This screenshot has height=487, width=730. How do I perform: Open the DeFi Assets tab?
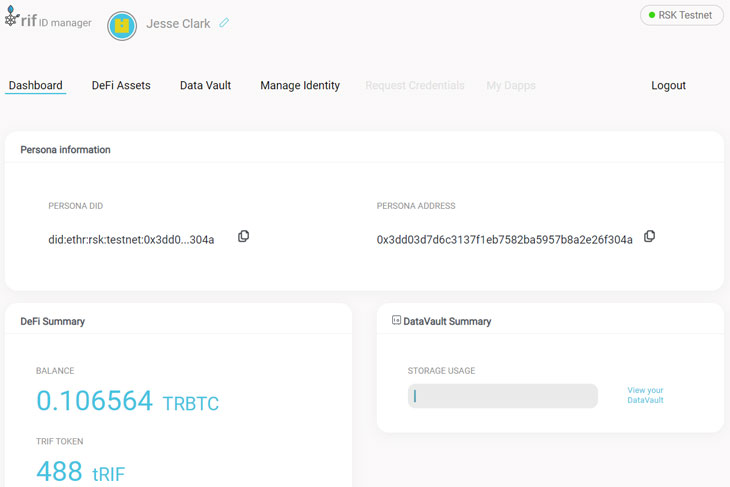pyautogui.click(x=121, y=86)
